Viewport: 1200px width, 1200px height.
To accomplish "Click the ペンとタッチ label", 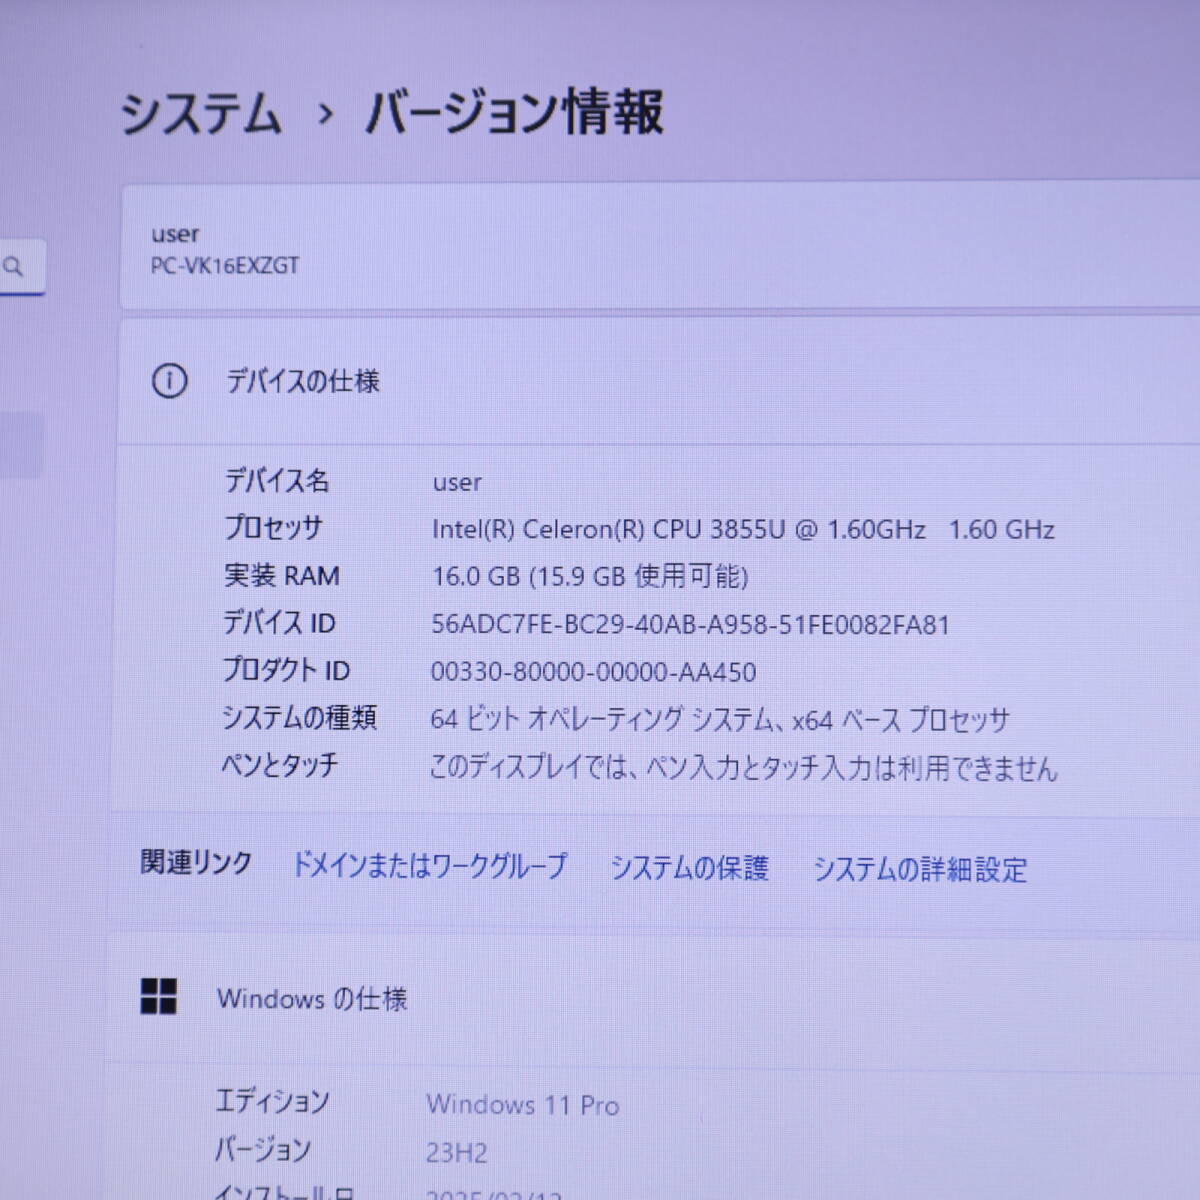I will [x=279, y=766].
